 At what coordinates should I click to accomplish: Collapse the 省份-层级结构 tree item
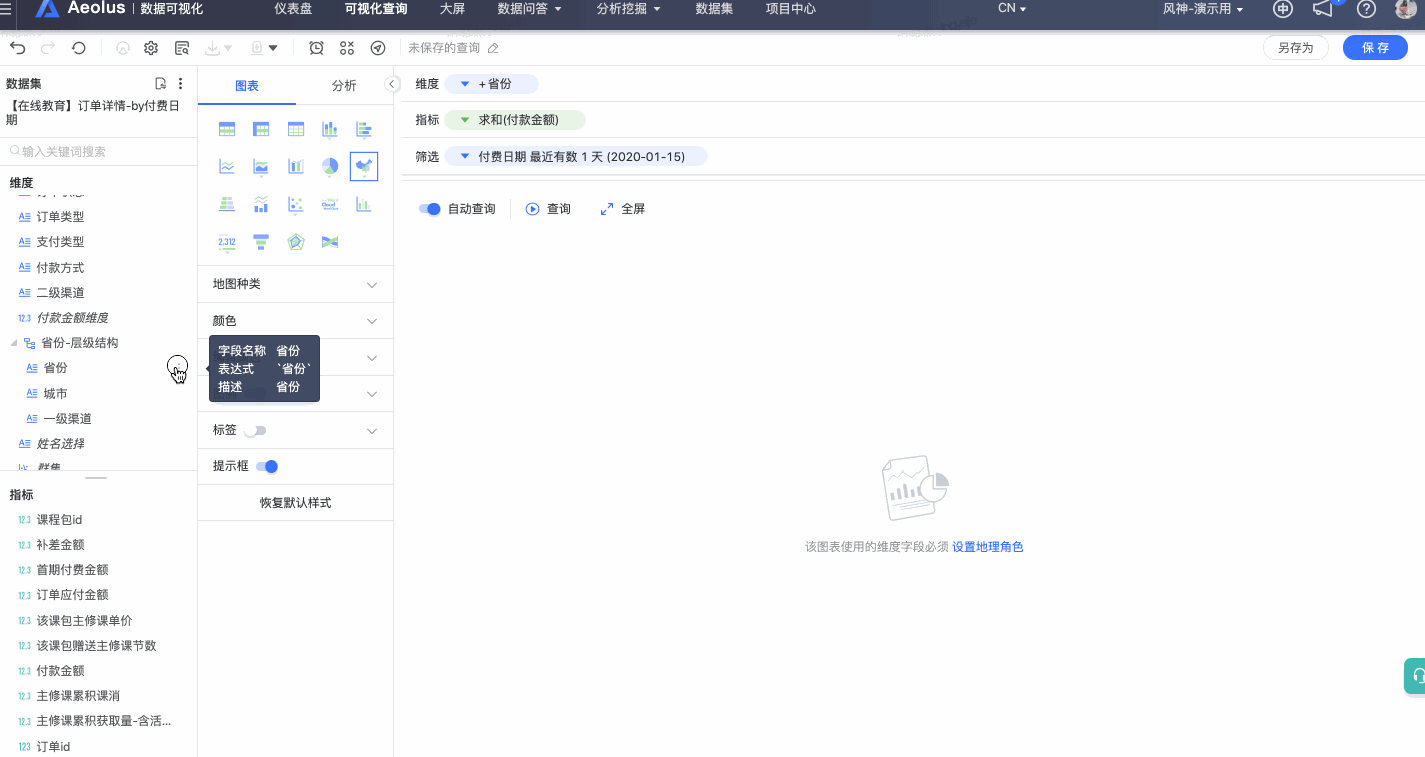click(14, 342)
